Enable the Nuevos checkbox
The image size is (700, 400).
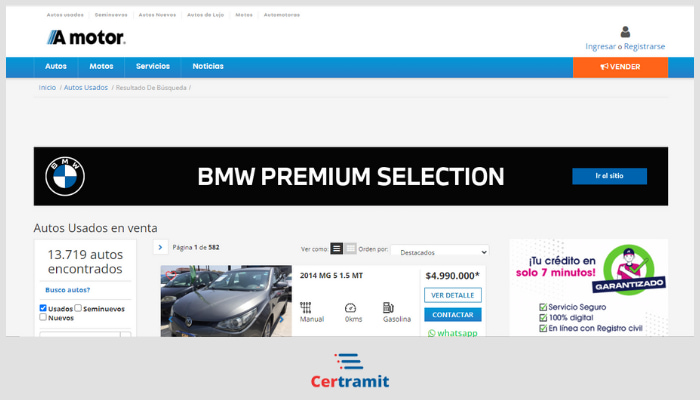point(43,317)
